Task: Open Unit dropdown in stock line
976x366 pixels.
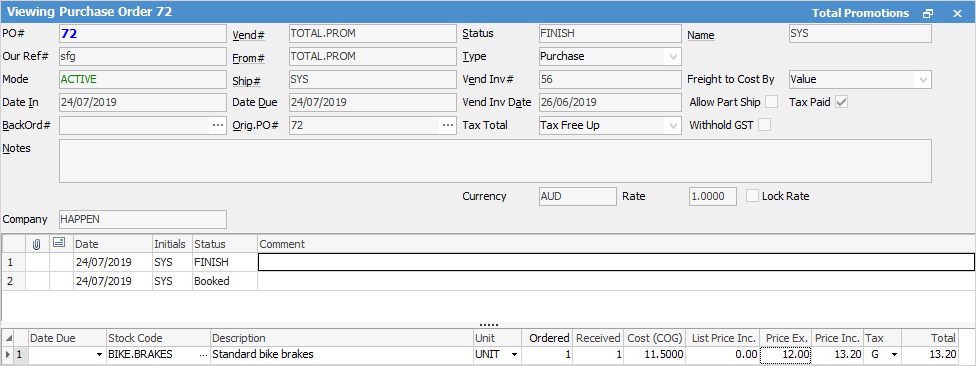Action: click(x=514, y=355)
